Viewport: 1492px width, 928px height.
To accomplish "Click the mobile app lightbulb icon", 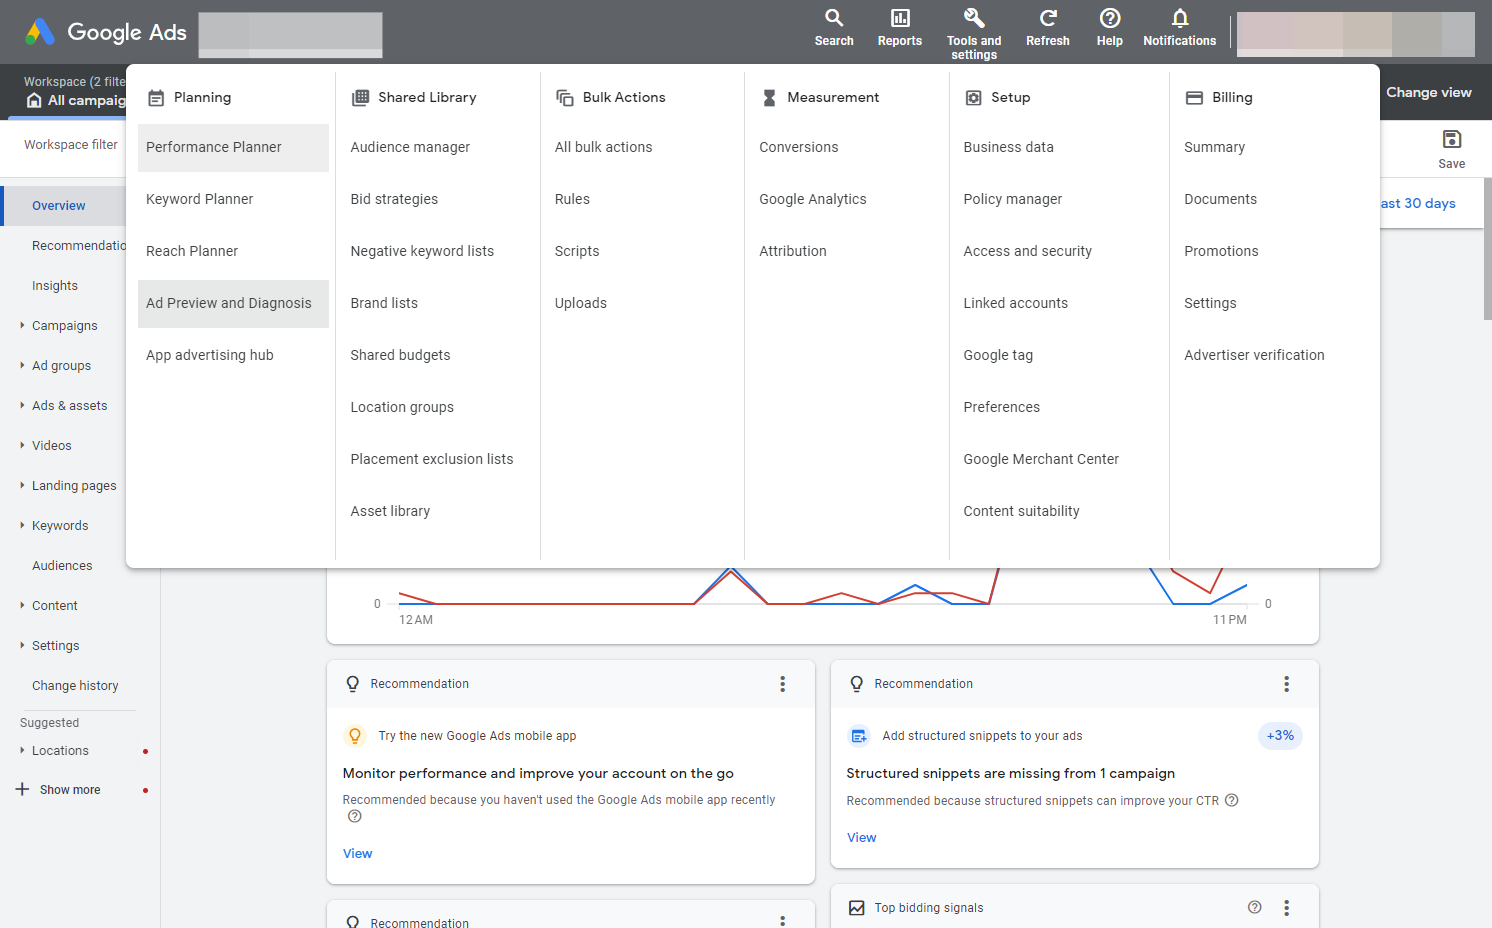I will [355, 736].
